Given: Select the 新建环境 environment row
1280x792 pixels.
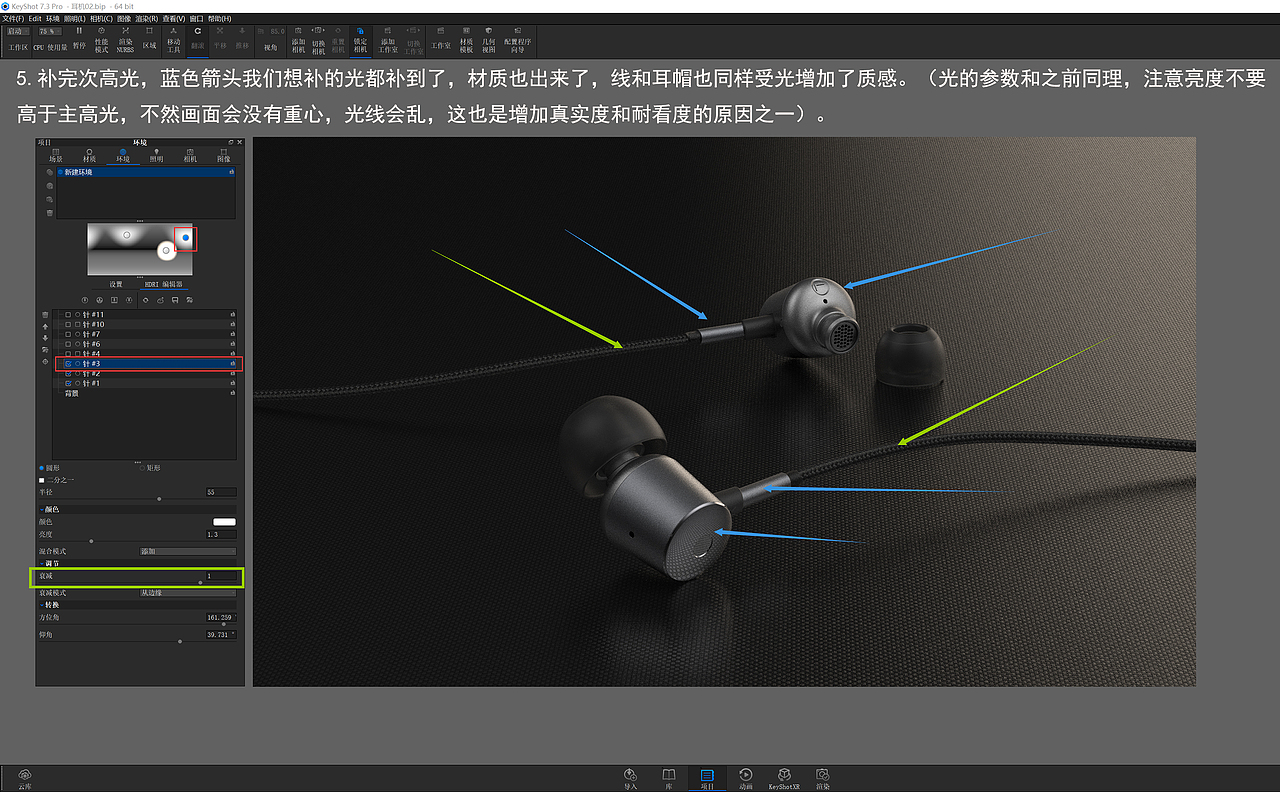Looking at the screenshot, I should pos(146,172).
